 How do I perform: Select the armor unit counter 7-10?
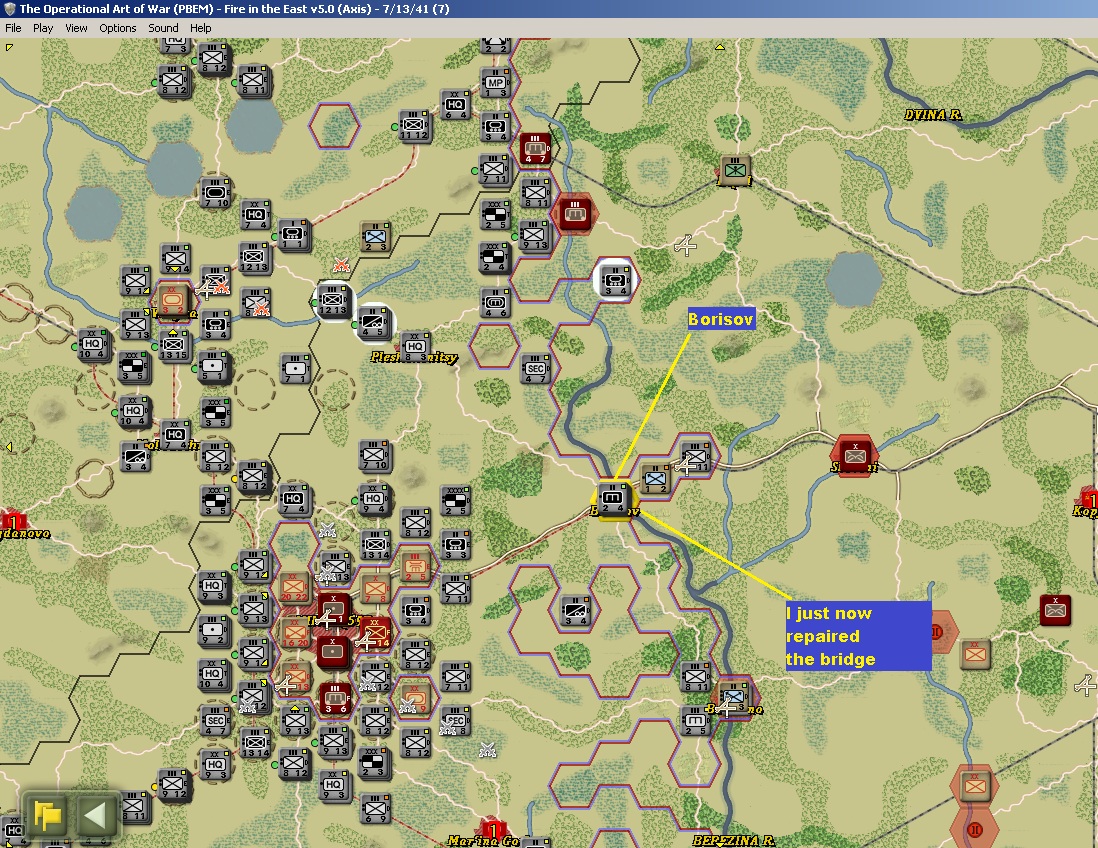(215, 192)
